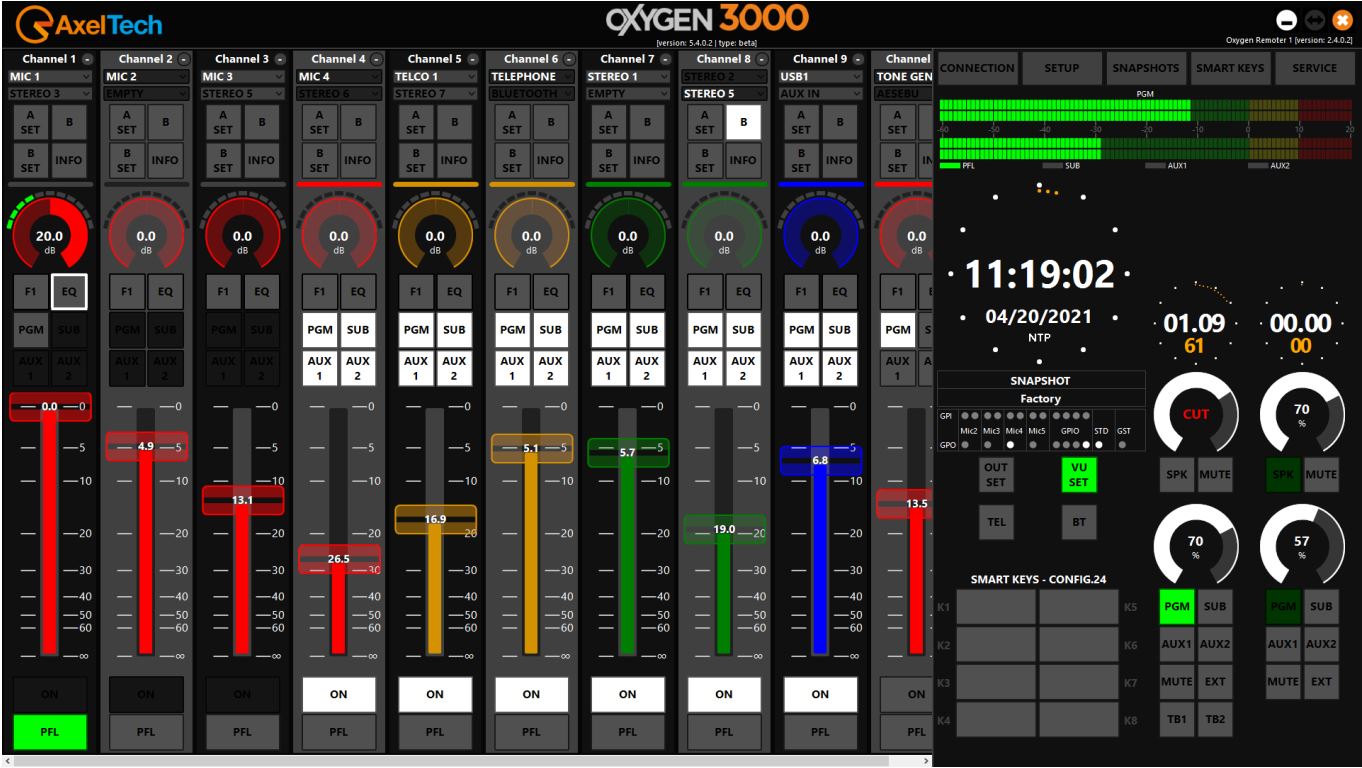Click the monitor knob showing 57 %
The image size is (1362, 768).
pyautogui.click(x=1302, y=547)
